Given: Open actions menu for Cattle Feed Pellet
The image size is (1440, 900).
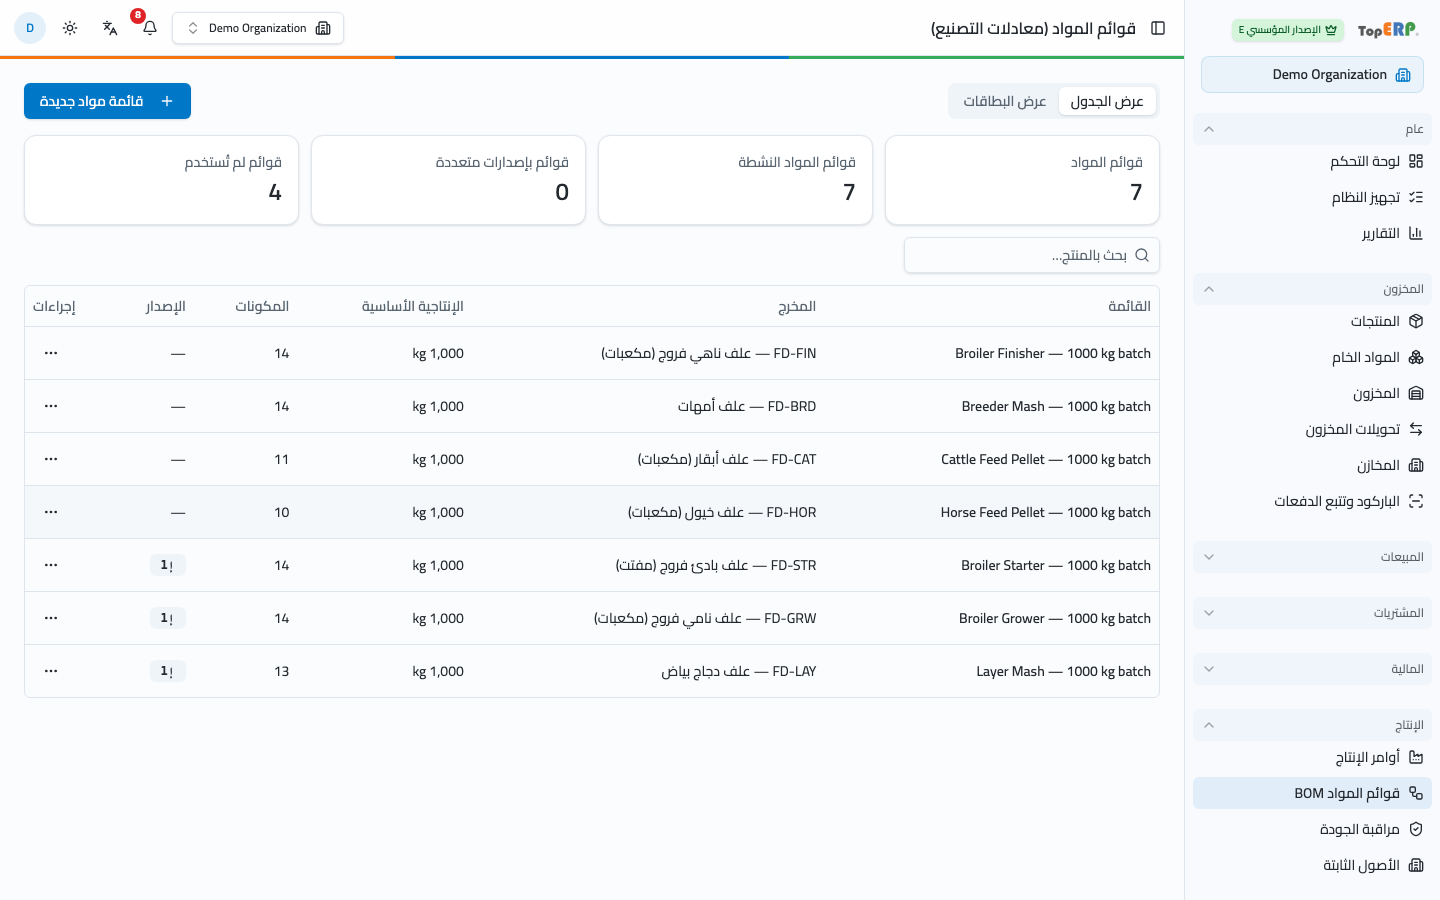Looking at the screenshot, I should tap(51, 459).
